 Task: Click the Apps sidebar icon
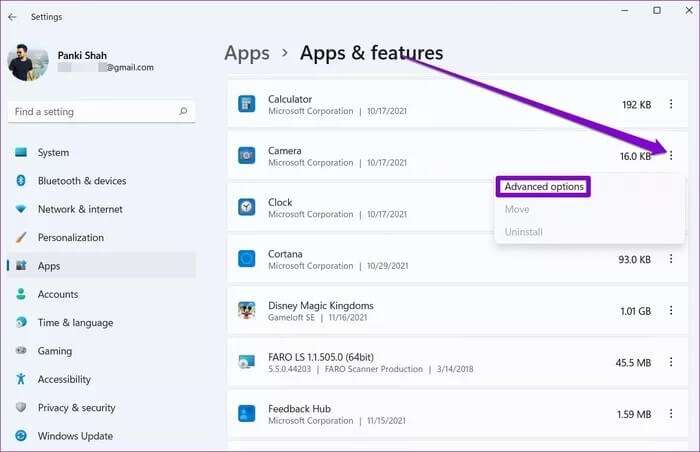point(21,266)
